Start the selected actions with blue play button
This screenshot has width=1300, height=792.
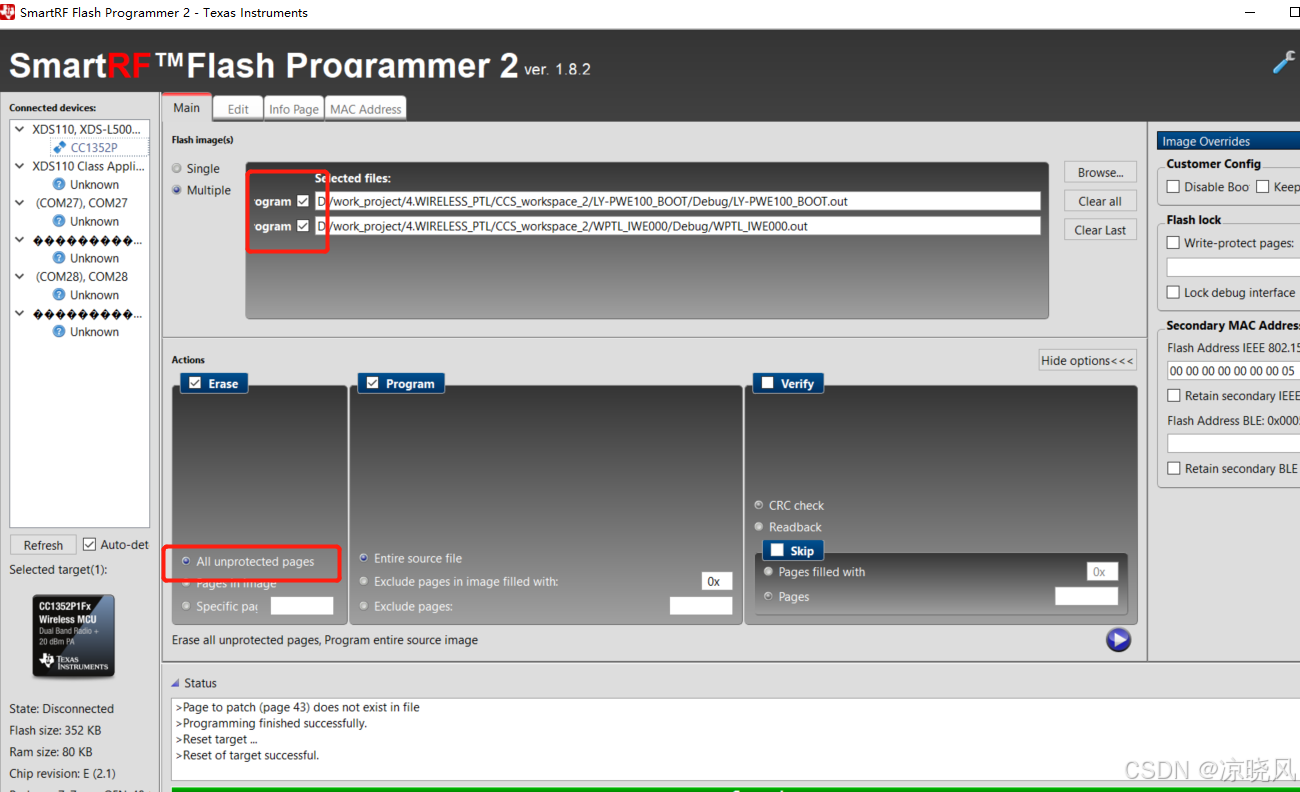pyautogui.click(x=1118, y=640)
